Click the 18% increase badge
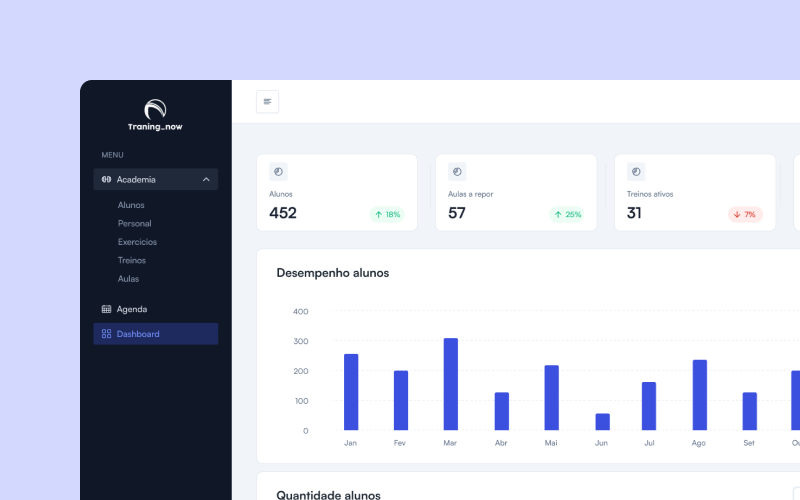The width and height of the screenshot is (800, 500). (x=387, y=214)
